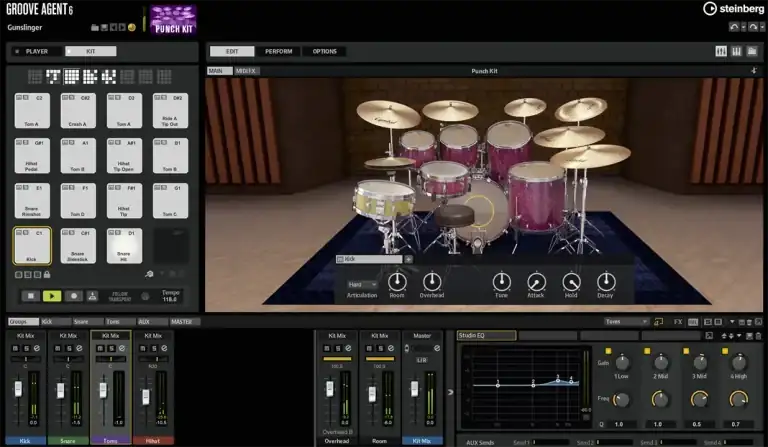Stop playback in the pad transport
Screen dimensions: 768x447
30,296
